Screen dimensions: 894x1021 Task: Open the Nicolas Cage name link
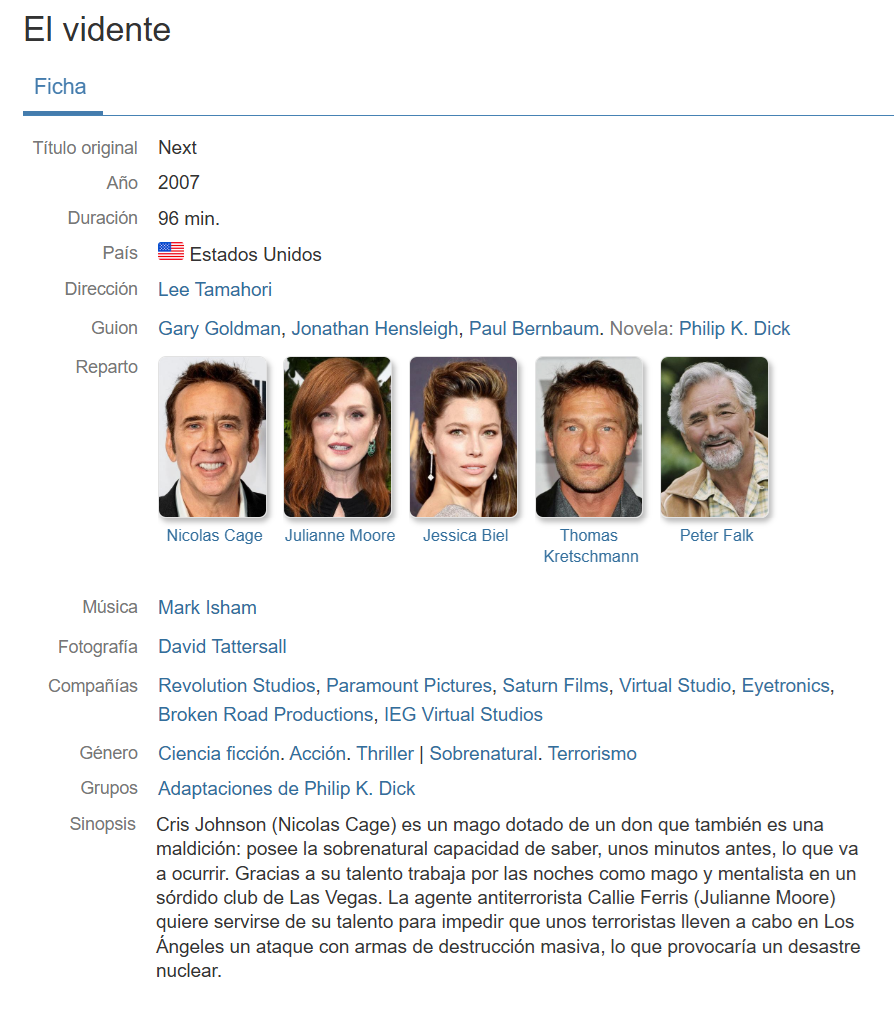coord(214,535)
